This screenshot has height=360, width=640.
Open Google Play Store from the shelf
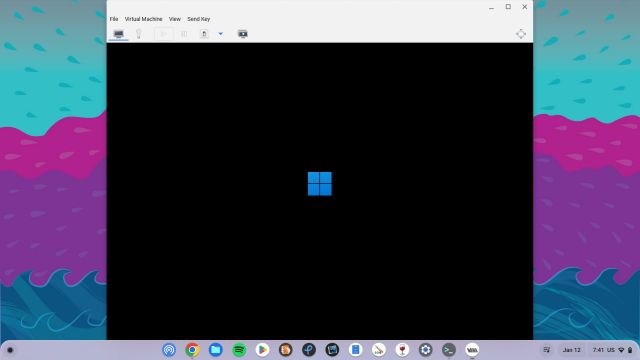point(262,350)
